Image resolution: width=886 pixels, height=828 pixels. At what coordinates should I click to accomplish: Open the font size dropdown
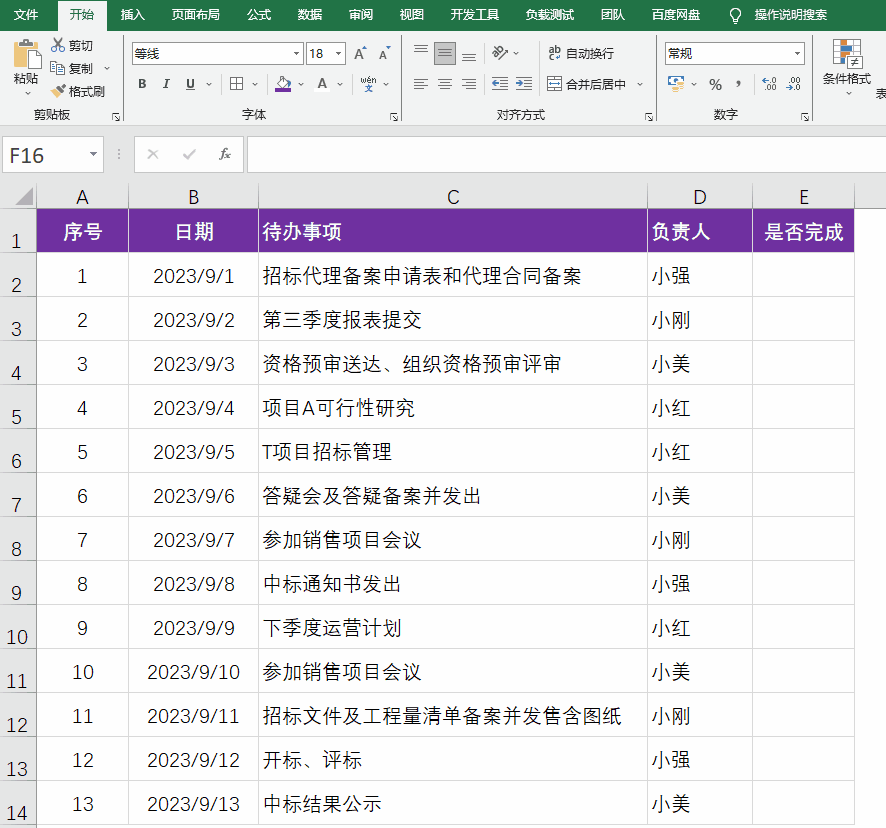click(x=338, y=54)
